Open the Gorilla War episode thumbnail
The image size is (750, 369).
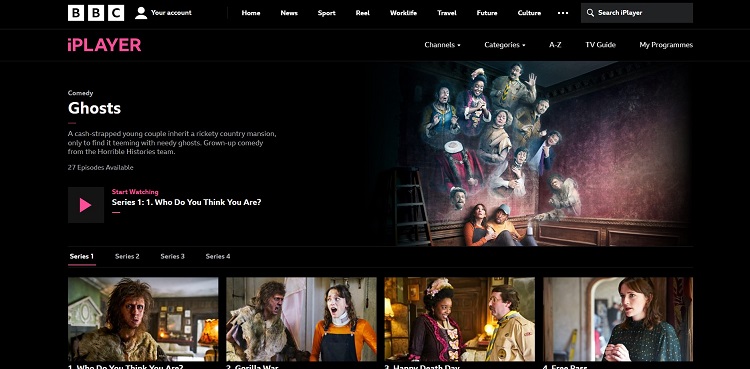click(301, 319)
